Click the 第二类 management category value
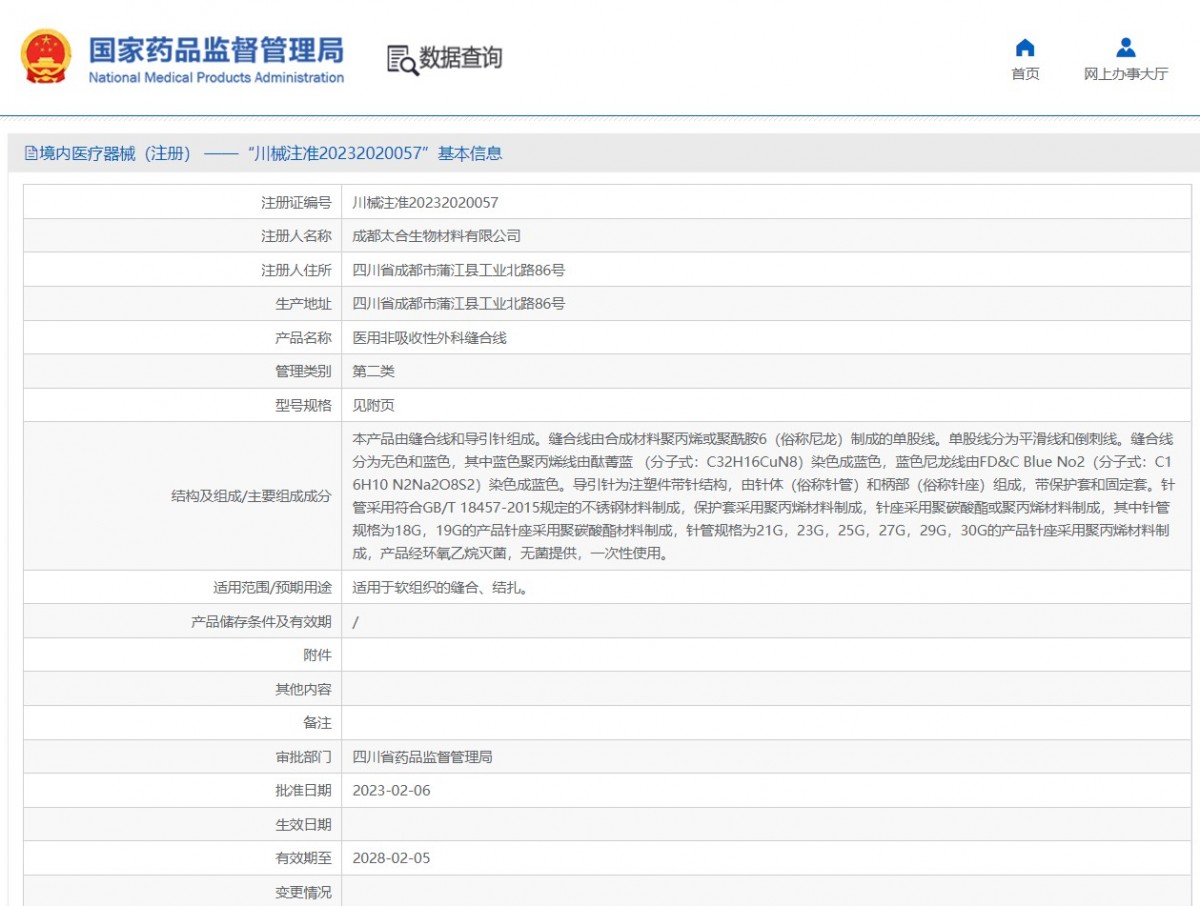This screenshot has height=906, width=1200. (x=374, y=371)
